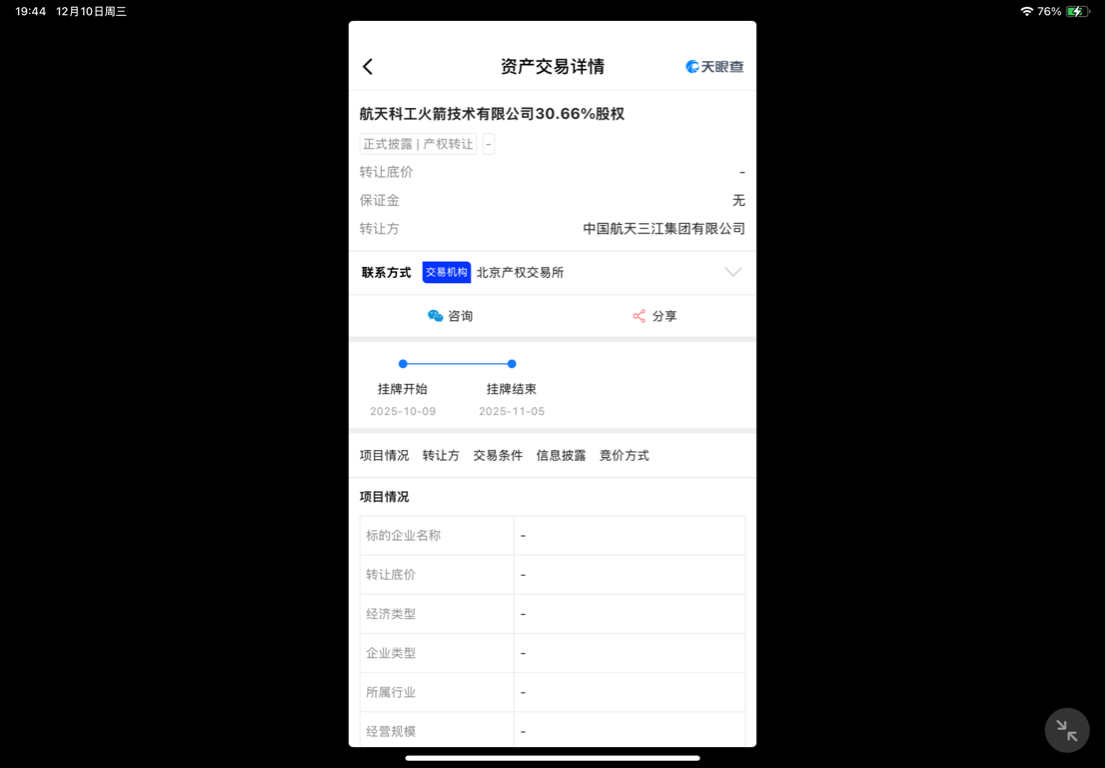The width and height of the screenshot is (1106, 768).
Task: Click the 标的企业名称 table row
Action: pos(552,535)
